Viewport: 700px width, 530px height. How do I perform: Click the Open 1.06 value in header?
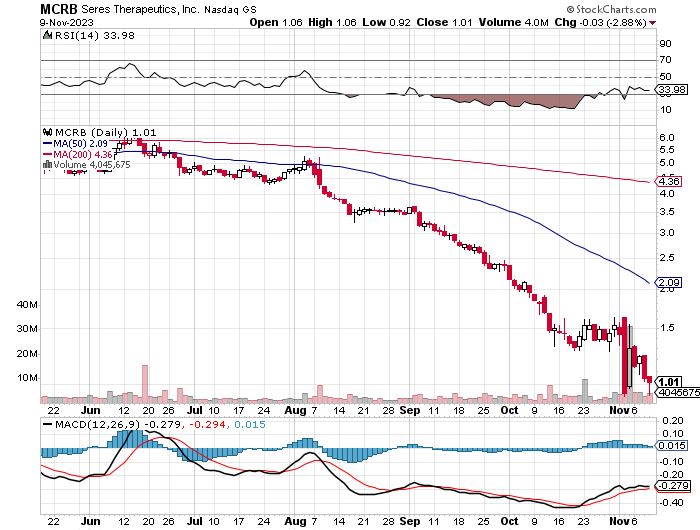[276, 22]
